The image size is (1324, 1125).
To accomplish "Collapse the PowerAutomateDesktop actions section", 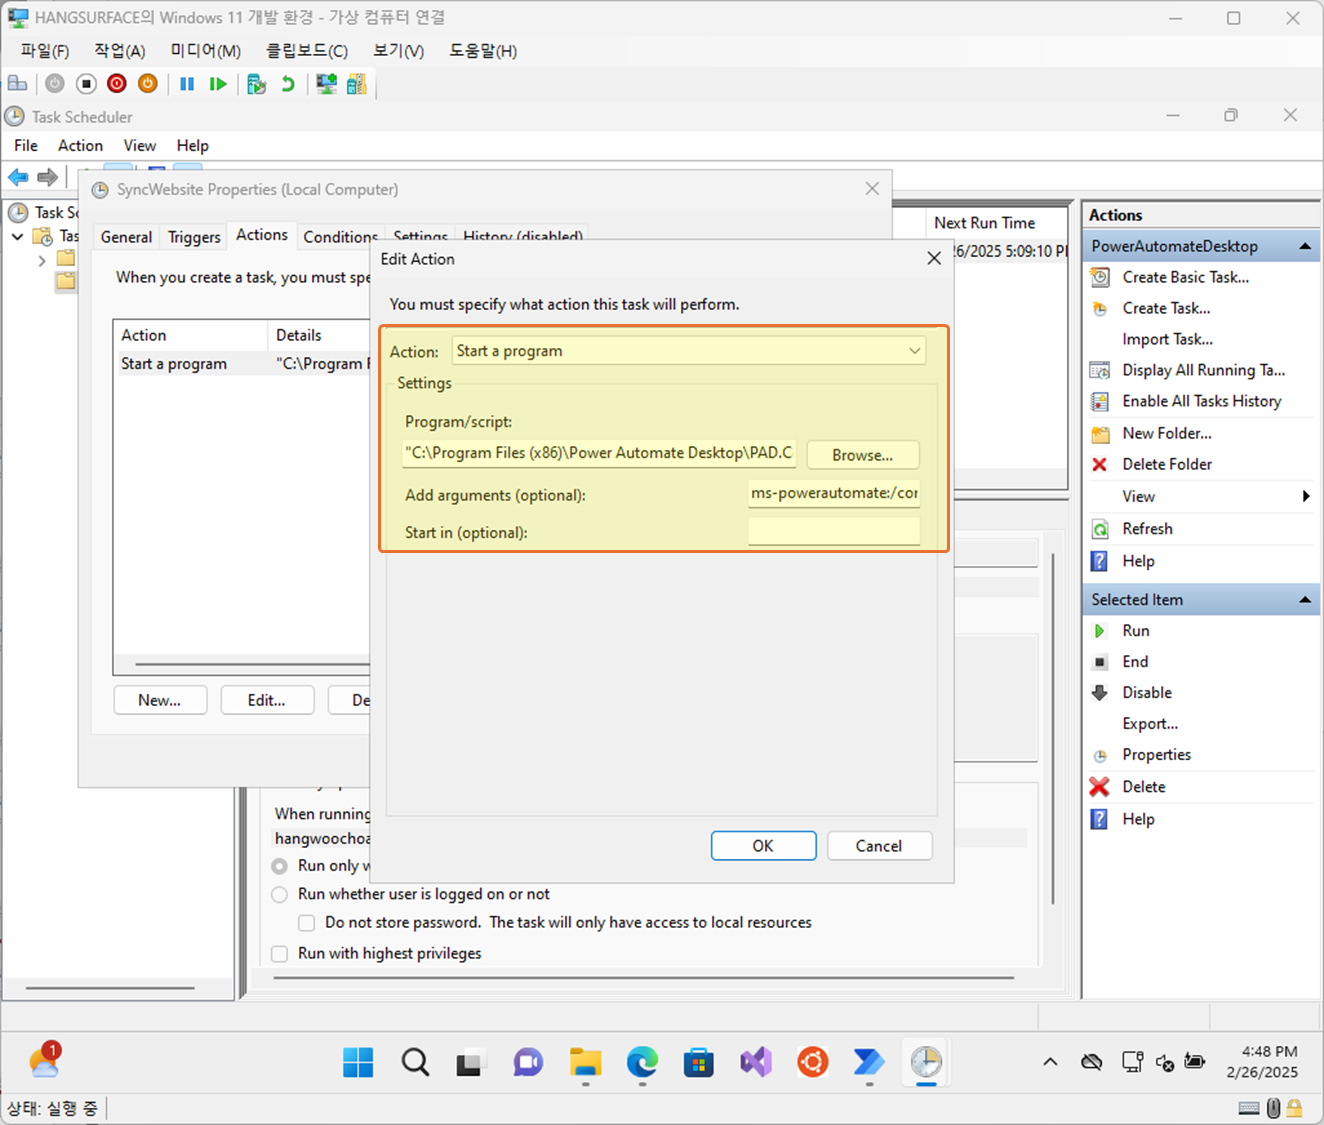I will click(1305, 246).
